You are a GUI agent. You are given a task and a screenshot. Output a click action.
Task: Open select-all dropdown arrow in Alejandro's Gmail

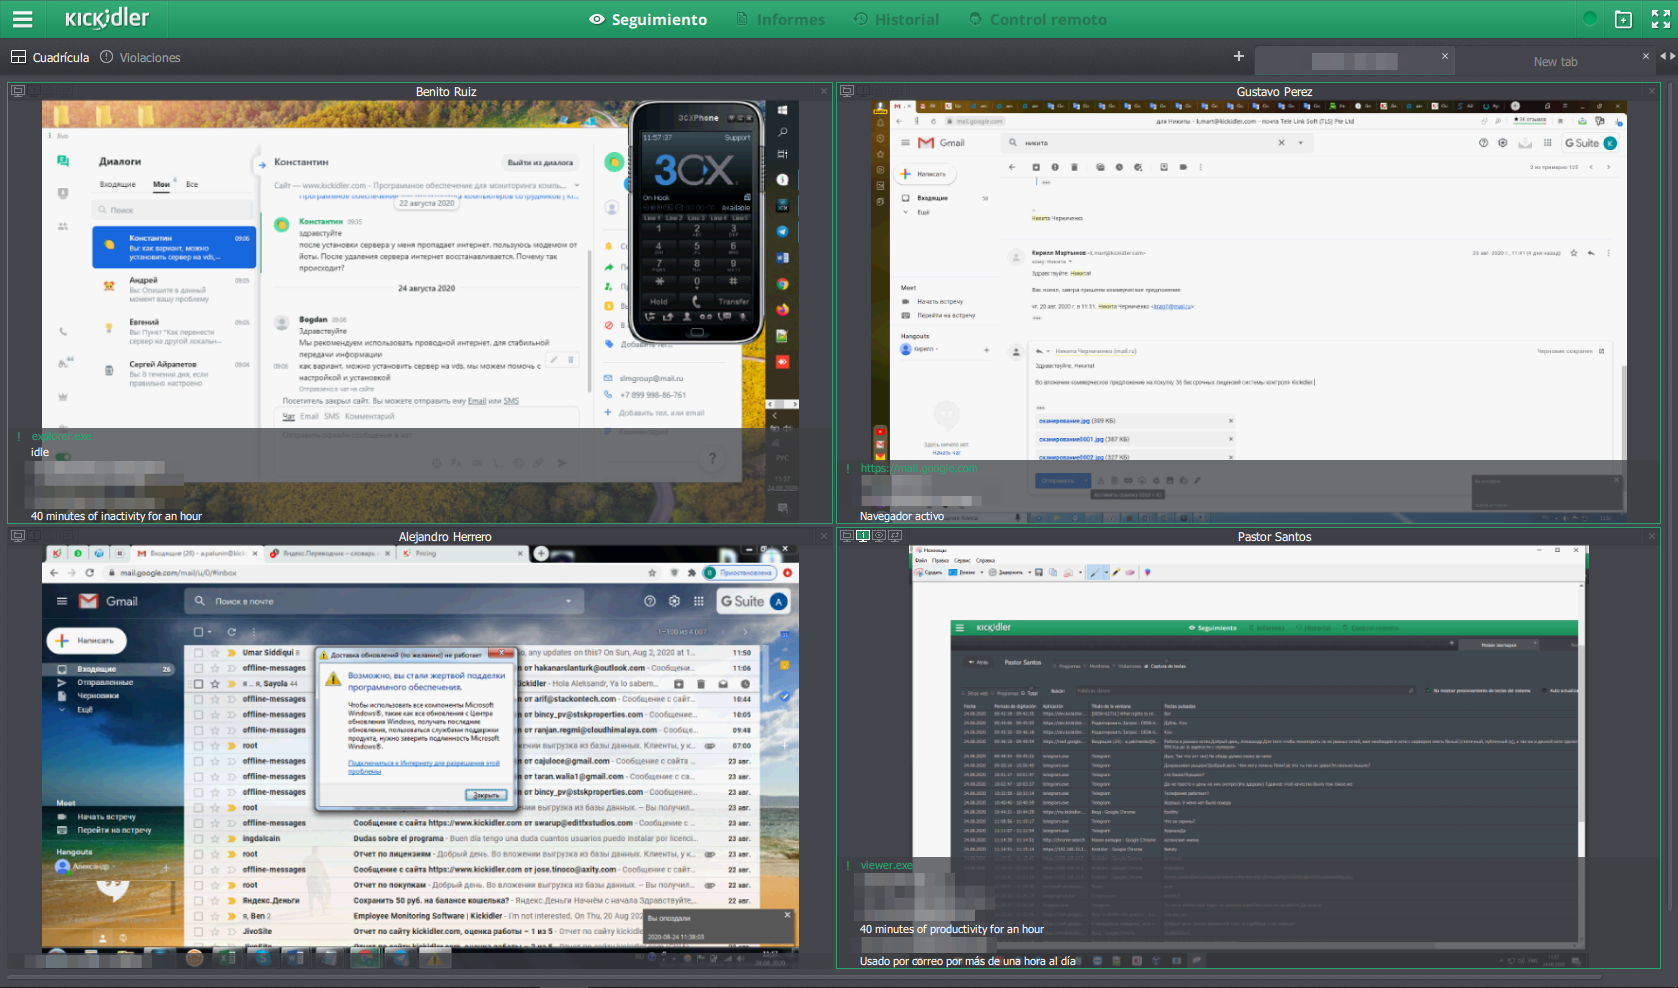(210, 632)
